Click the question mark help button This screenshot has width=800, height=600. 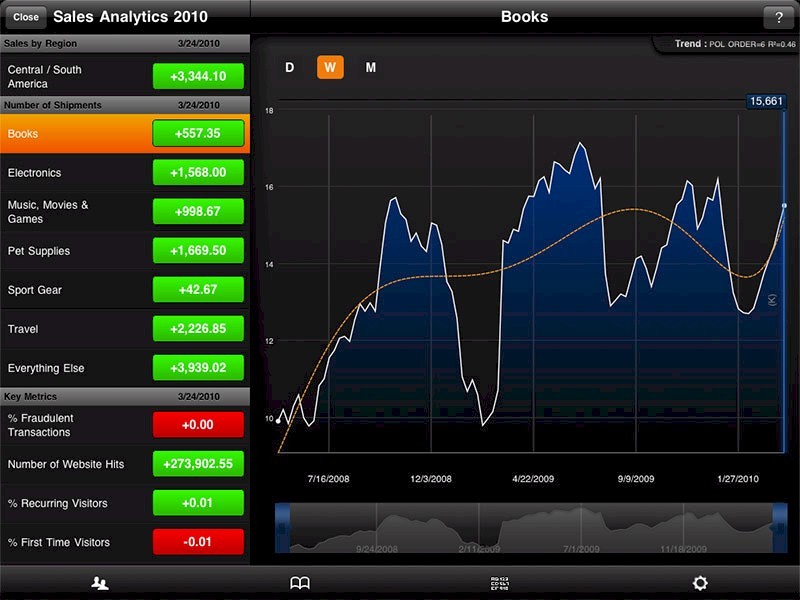point(777,17)
